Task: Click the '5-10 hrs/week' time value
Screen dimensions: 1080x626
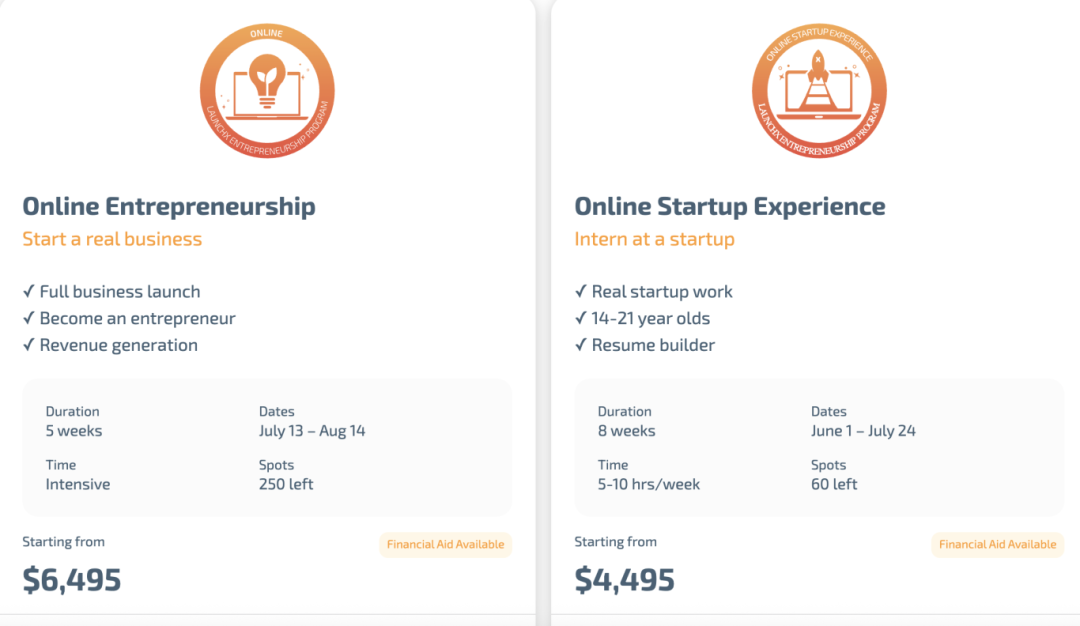Action: [x=649, y=484]
